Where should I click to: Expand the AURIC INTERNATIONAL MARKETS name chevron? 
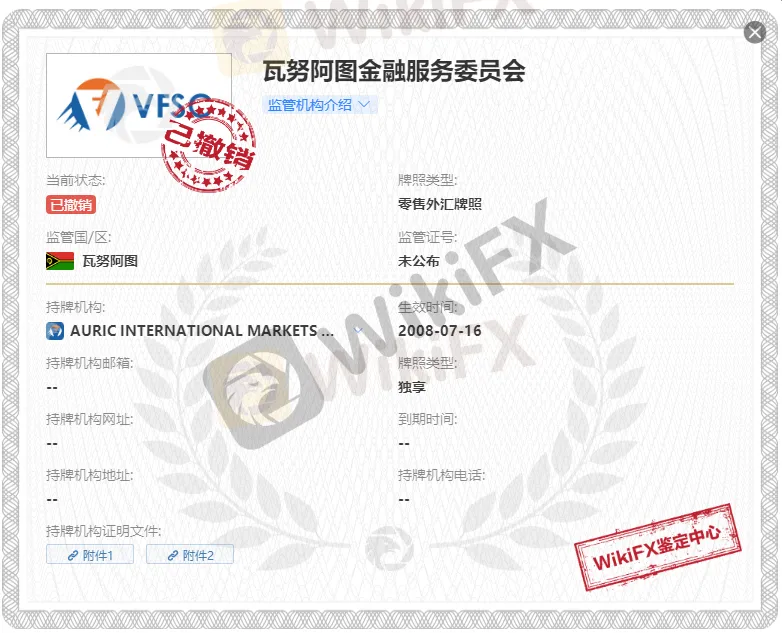[358, 330]
